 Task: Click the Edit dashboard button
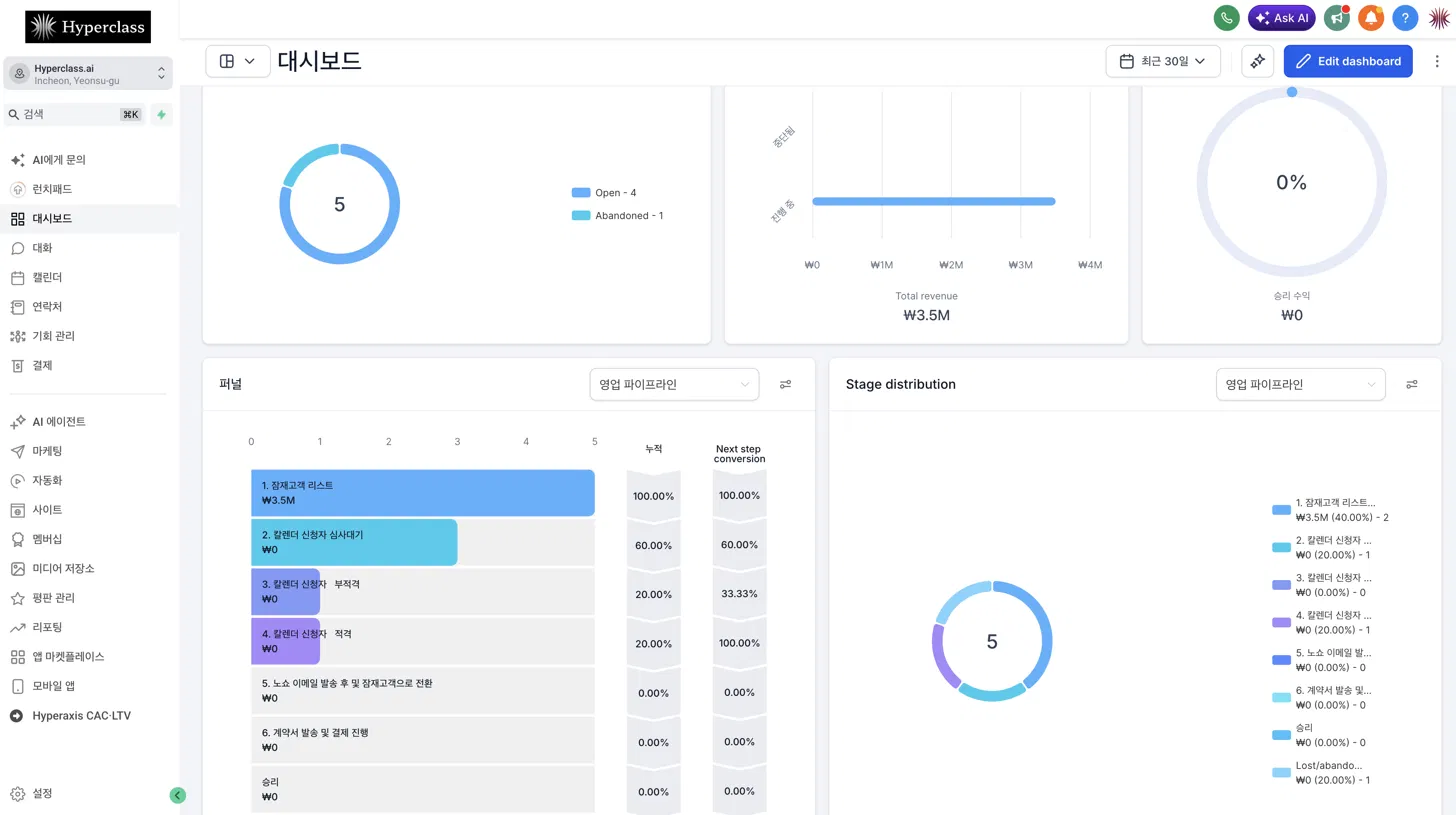(x=1348, y=61)
